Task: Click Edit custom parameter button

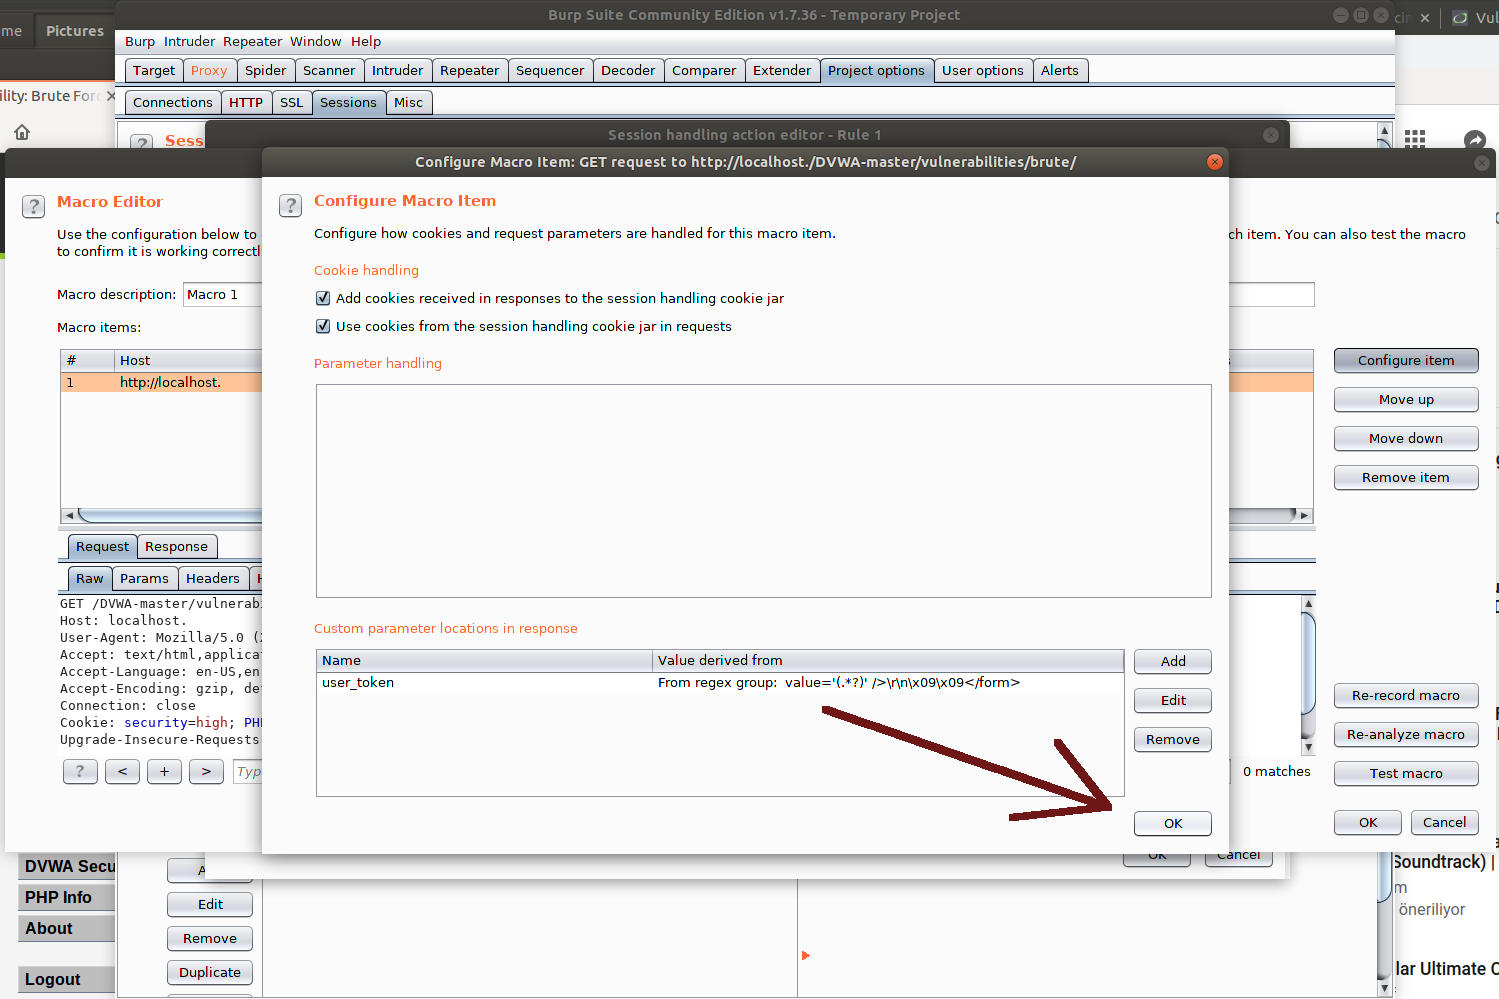Action: point(1173,700)
